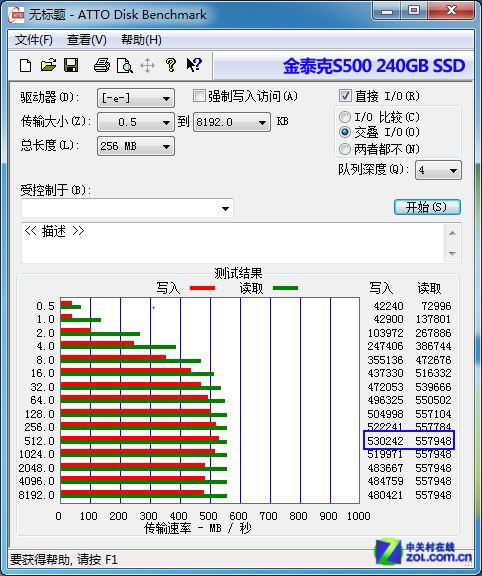The image size is (482, 576).
Task: Open the 文件(F) menu
Action: (x=33, y=40)
